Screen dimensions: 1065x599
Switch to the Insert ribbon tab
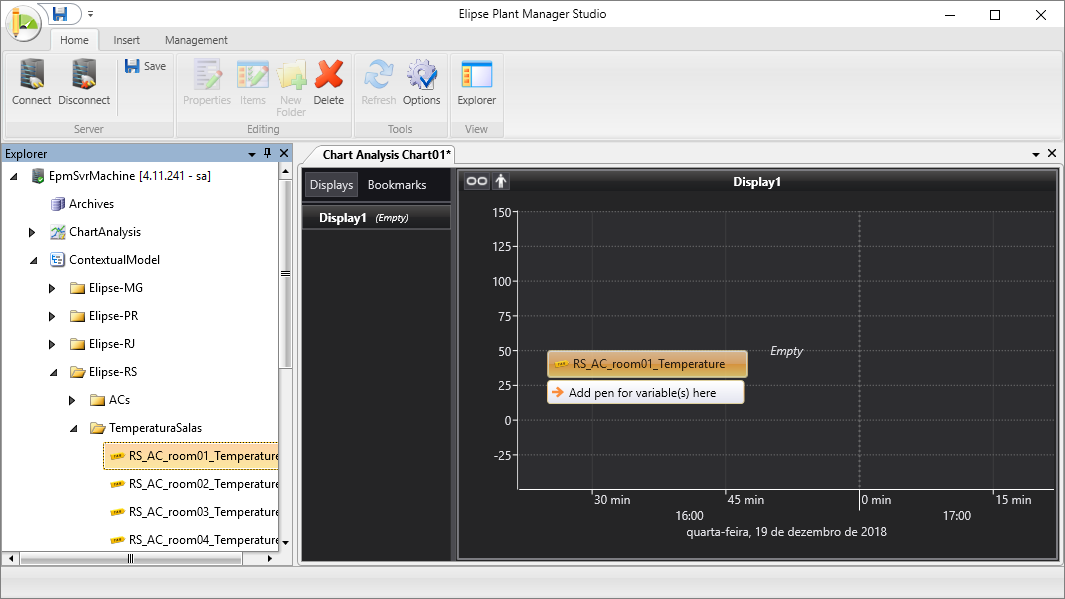coord(126,40)
